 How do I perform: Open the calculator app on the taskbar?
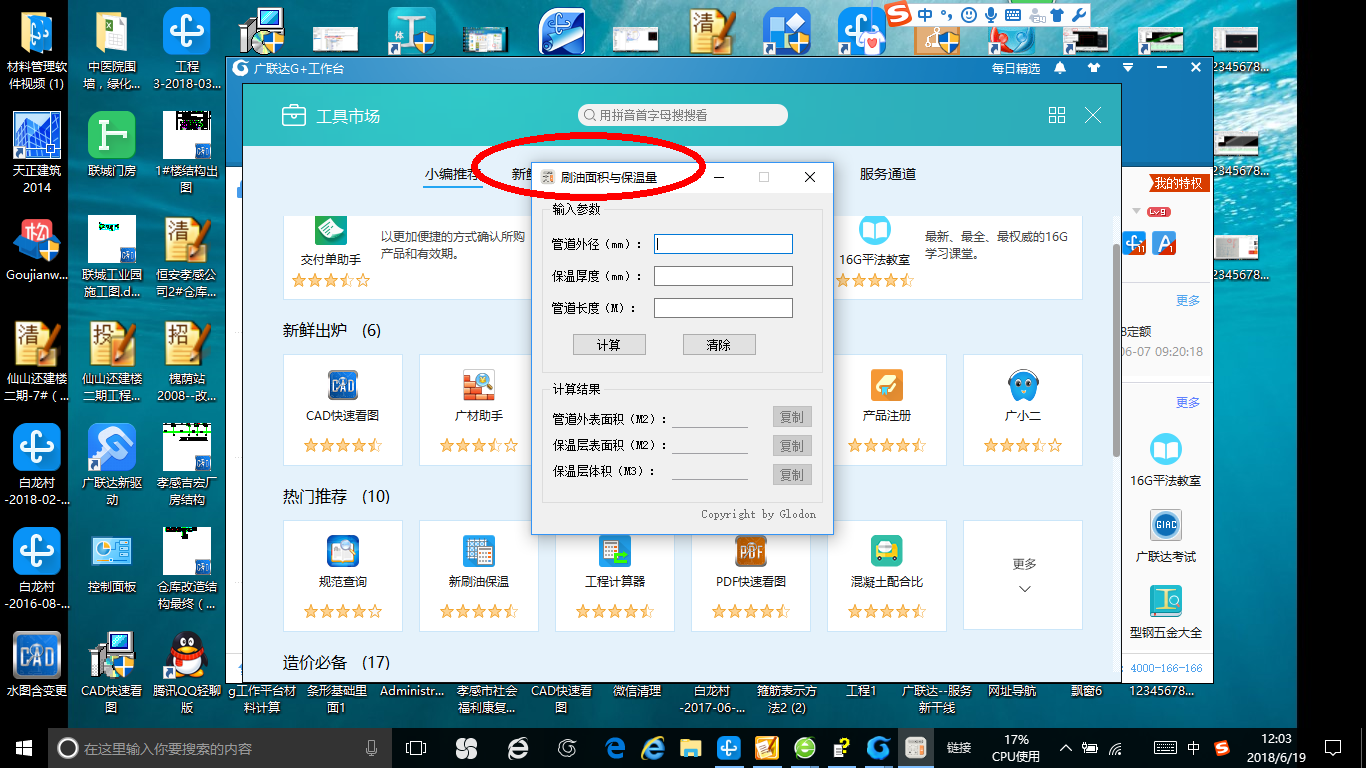pyautogui.click(x=915, y=748)
